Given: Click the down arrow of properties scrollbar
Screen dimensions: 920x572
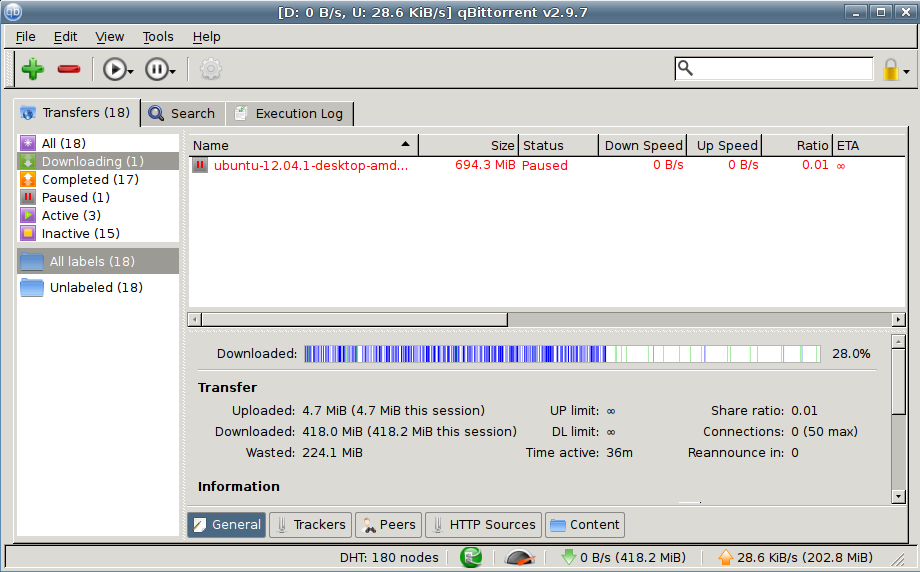Looking at the screenshot, I should click(x=898, y=496).
